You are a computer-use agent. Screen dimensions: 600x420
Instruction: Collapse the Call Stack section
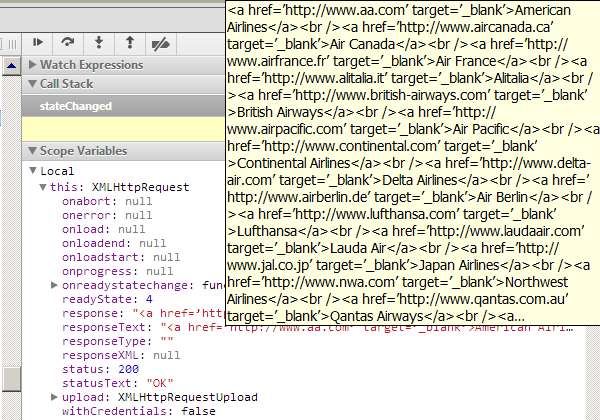click(33, 84)
